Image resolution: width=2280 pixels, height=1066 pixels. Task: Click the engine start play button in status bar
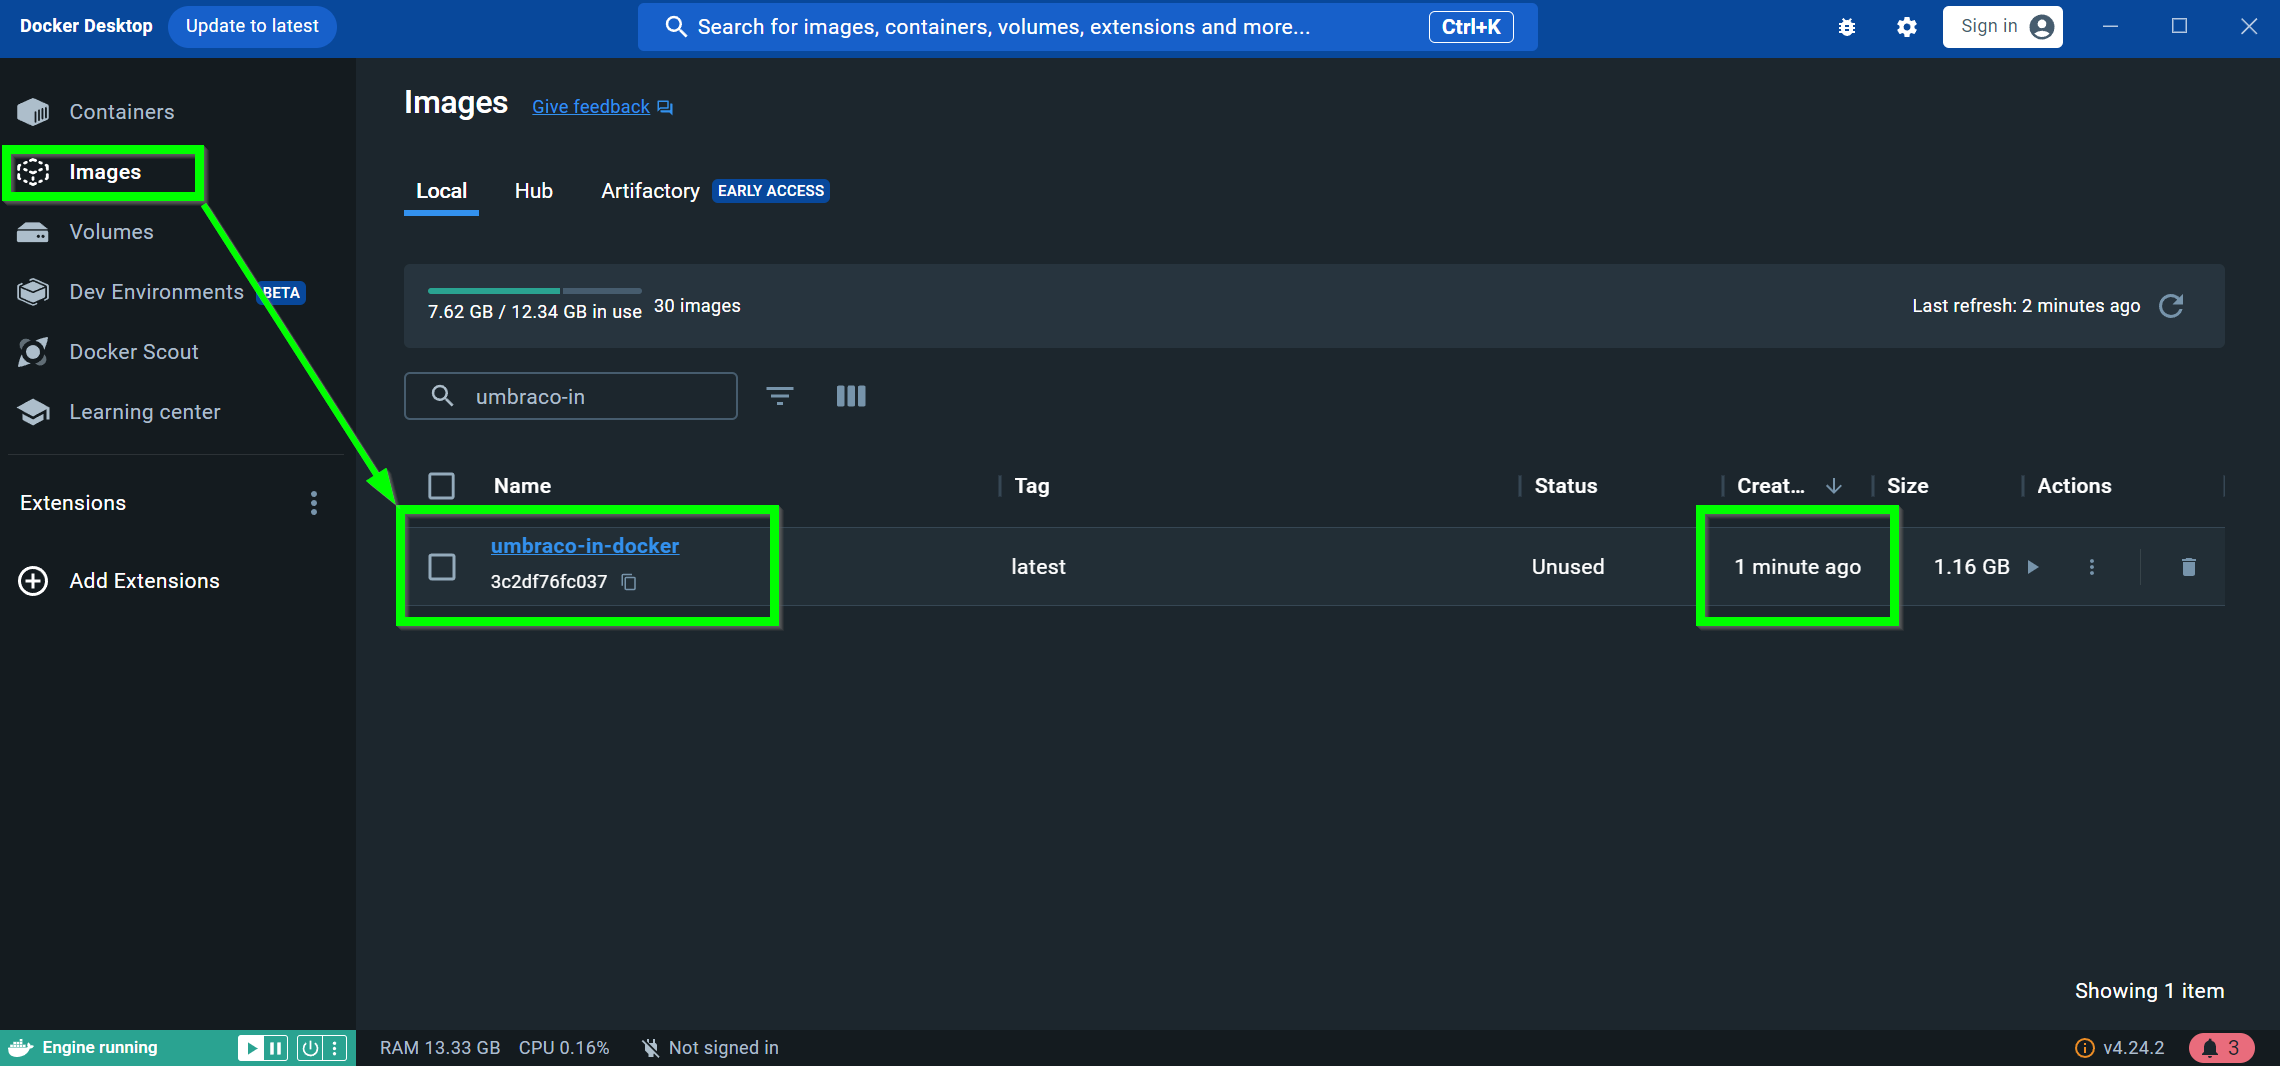[250, 1048]
